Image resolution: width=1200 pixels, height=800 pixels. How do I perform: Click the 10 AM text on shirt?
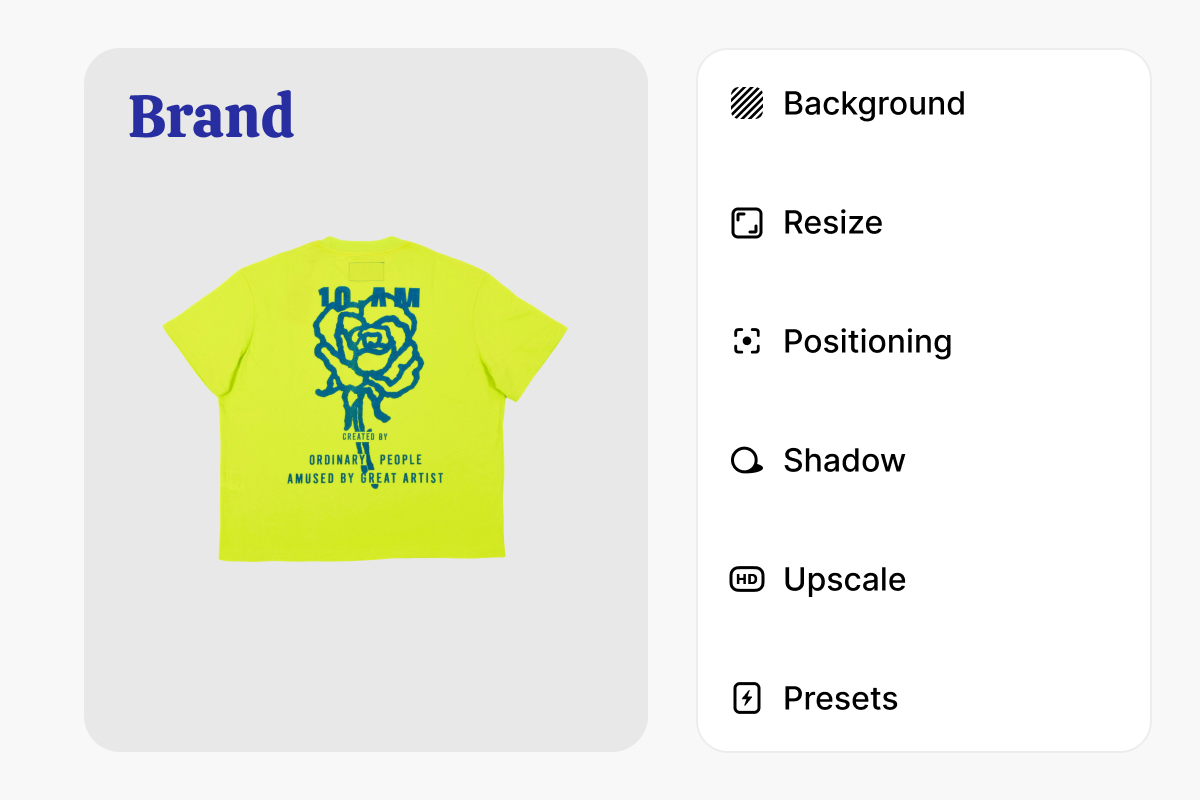(x=369, y=297)
